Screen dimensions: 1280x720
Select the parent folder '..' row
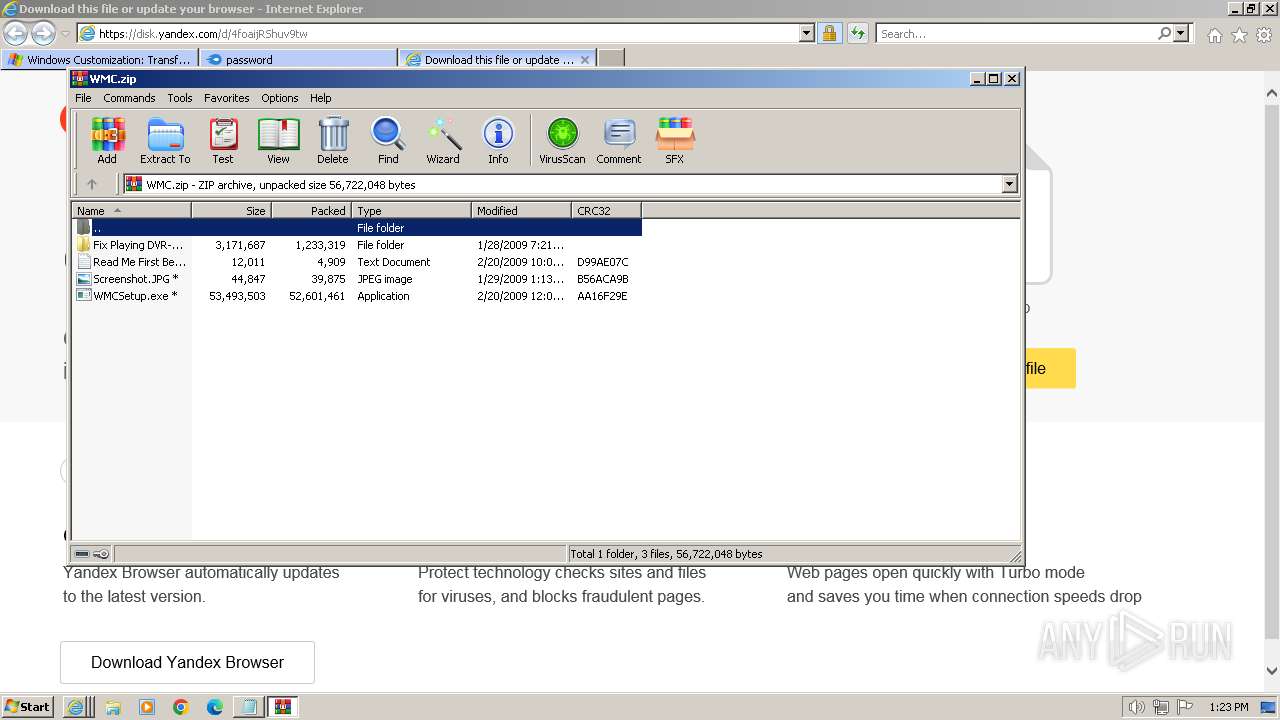357,228
